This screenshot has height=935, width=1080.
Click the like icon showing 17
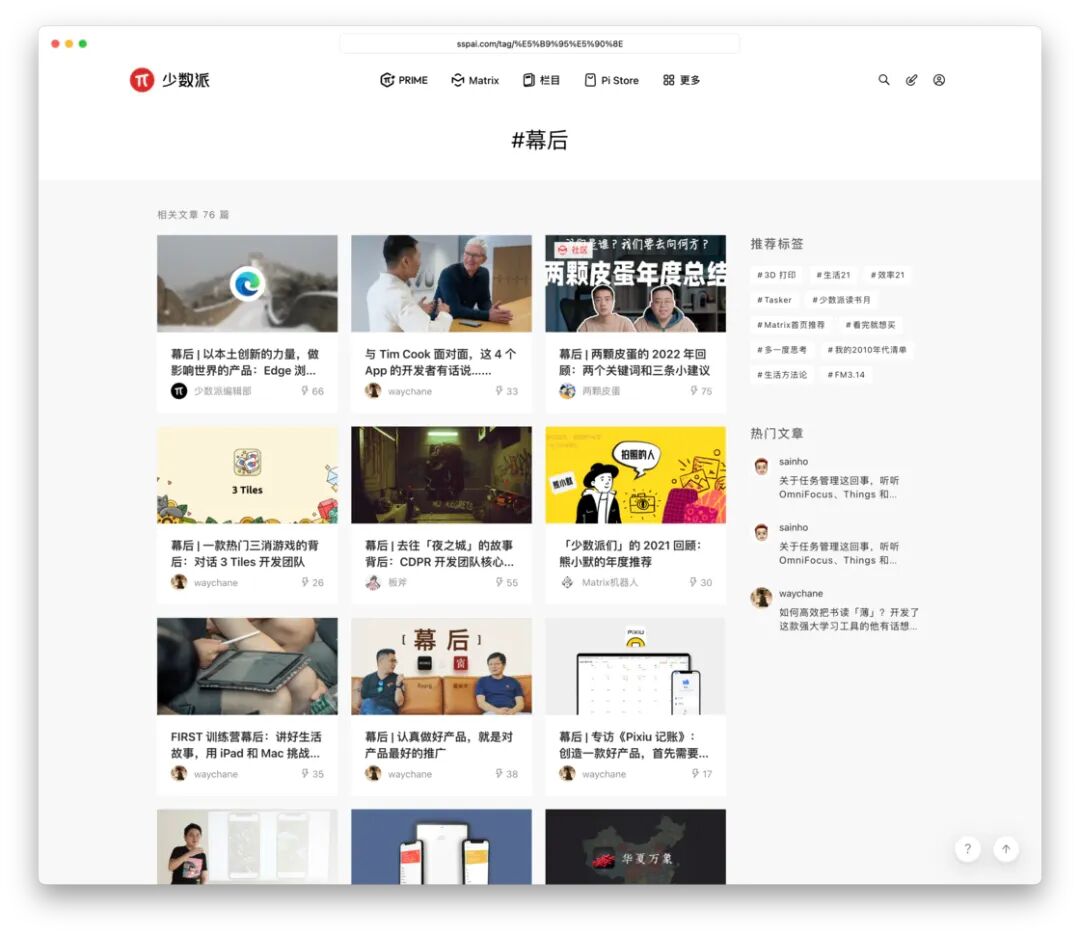(695, 774)
